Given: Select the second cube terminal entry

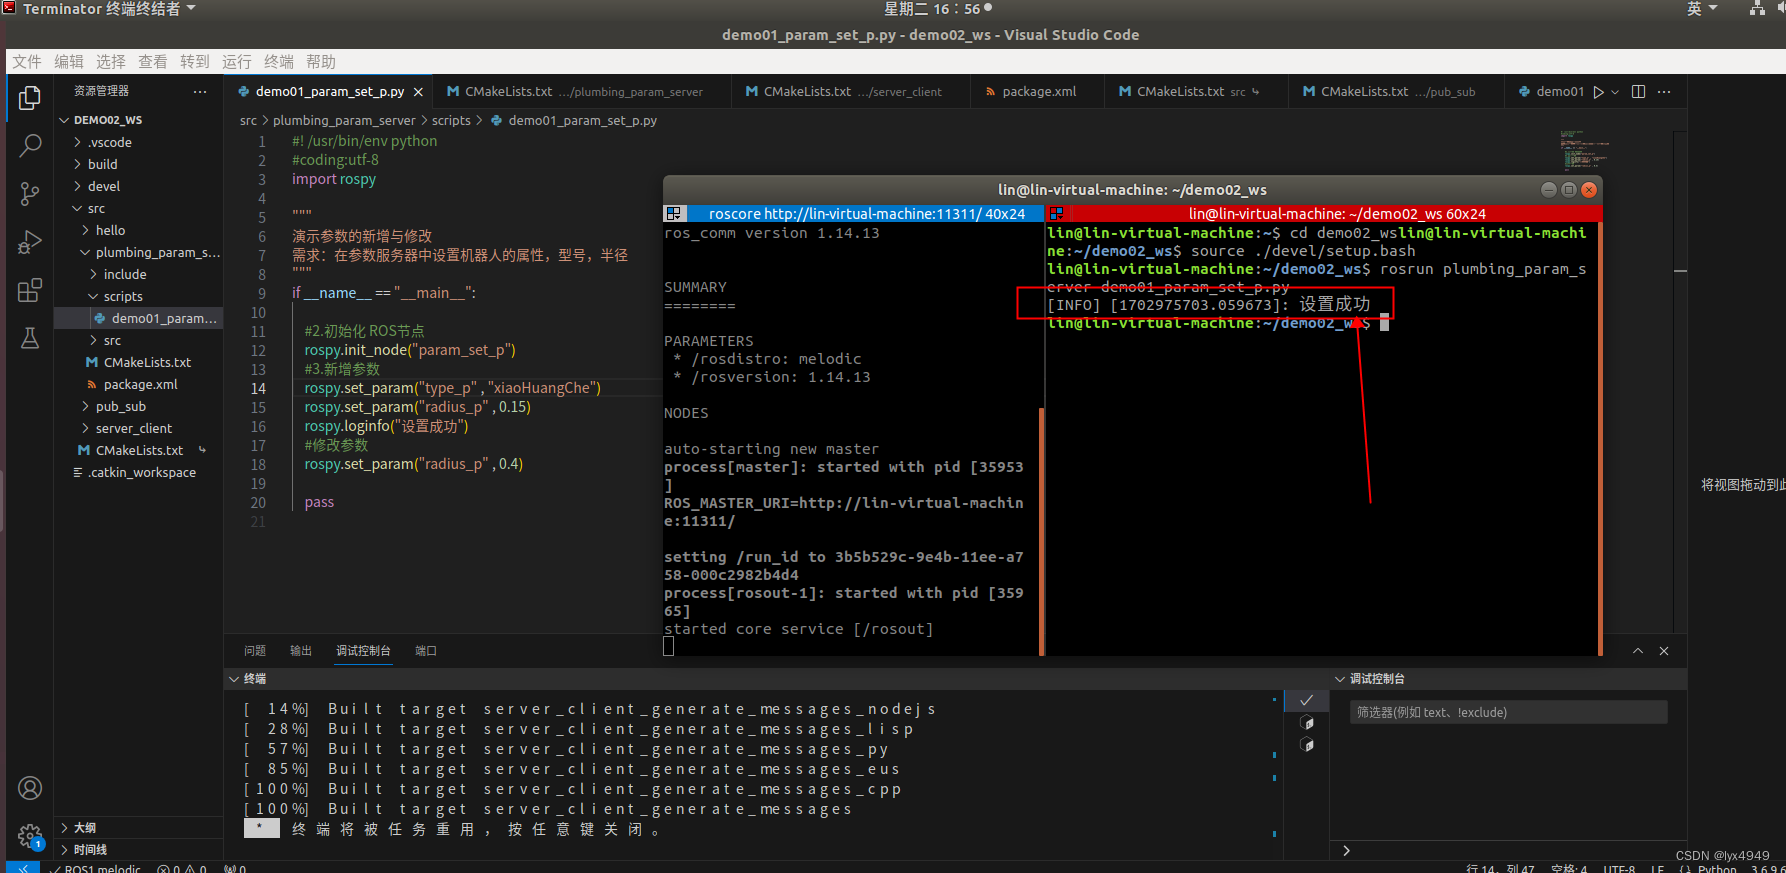Looking at the screenshot, I should pos(1306,744).
